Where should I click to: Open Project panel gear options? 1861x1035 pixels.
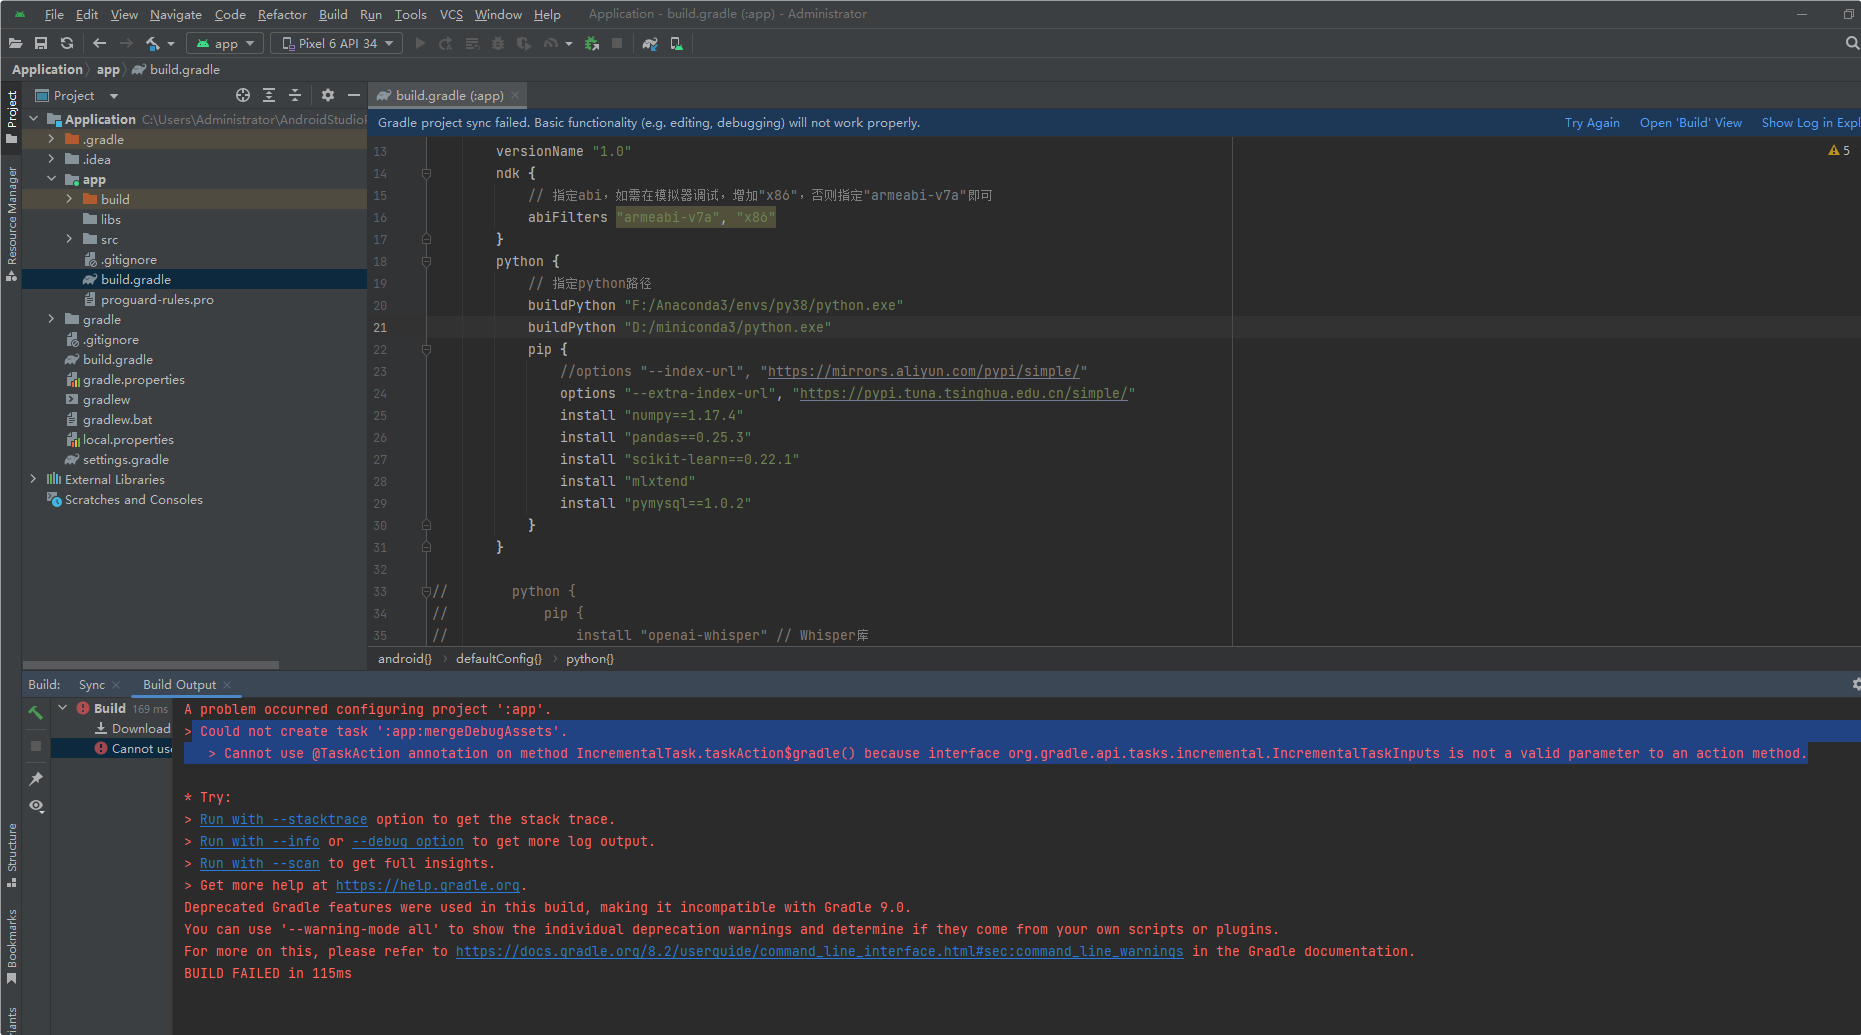tap(328, 95)
